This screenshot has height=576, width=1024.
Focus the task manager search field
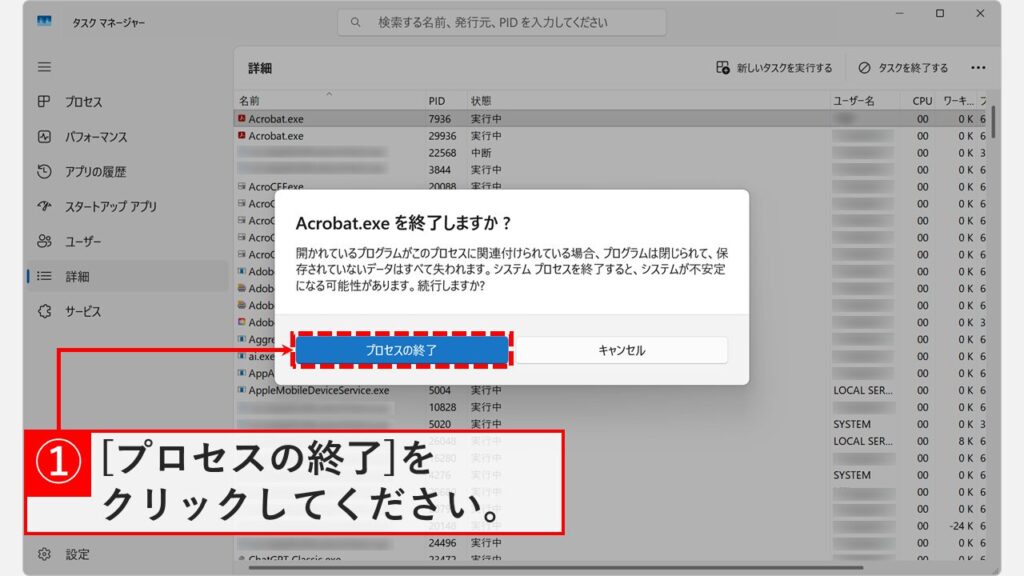click(502, 22)
